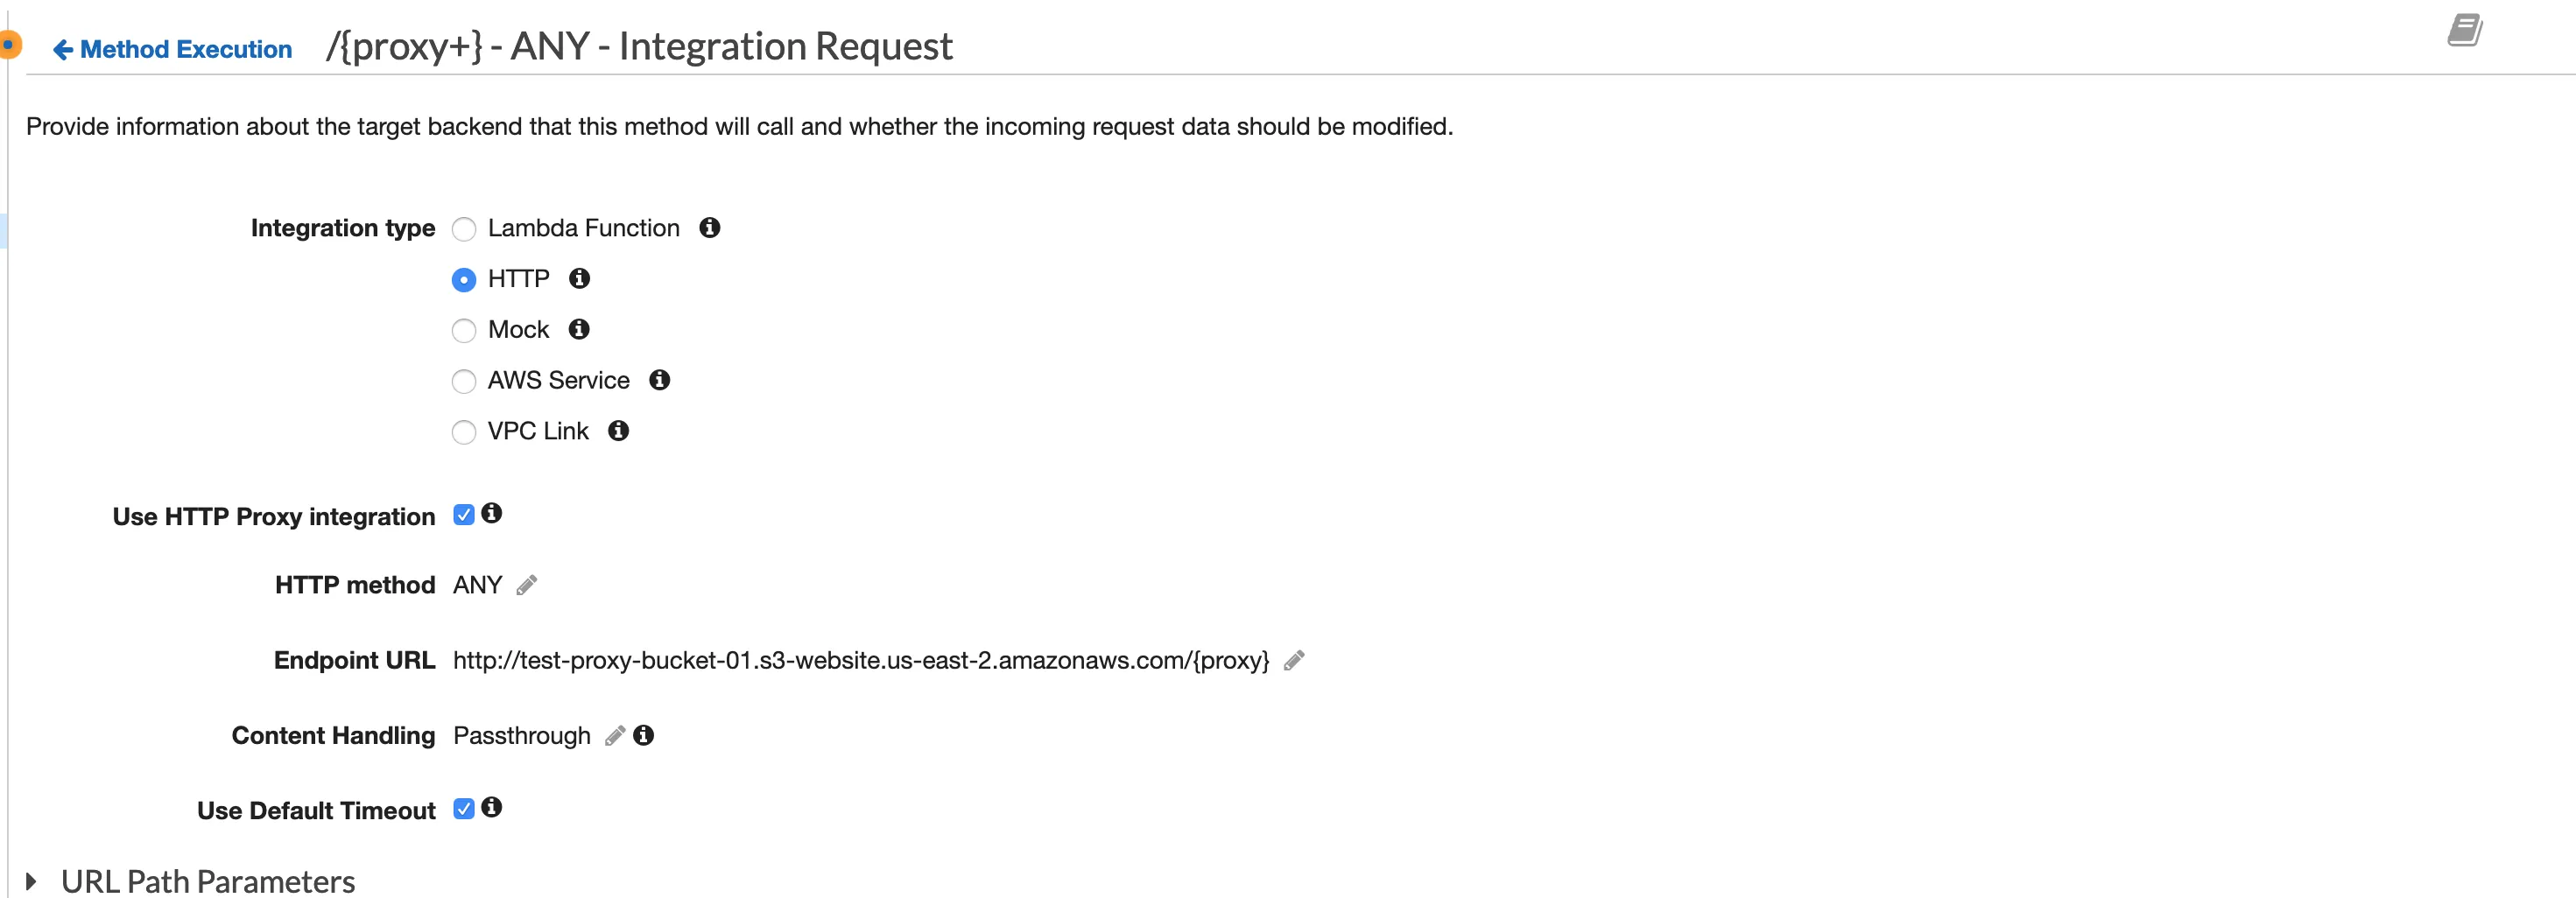
Task: Expand URL Path Parameters section
Action: tap(32, 881)
